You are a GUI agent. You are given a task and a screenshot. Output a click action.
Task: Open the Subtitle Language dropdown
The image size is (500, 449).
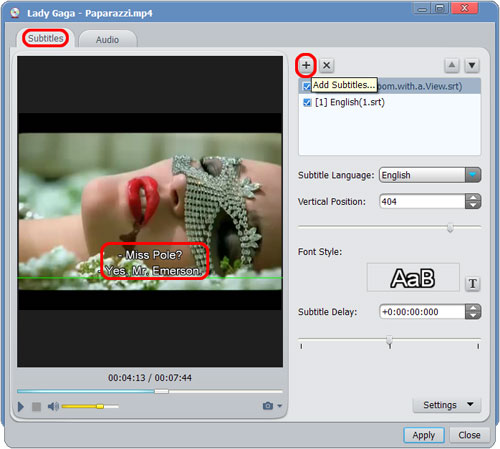[430, 175]
